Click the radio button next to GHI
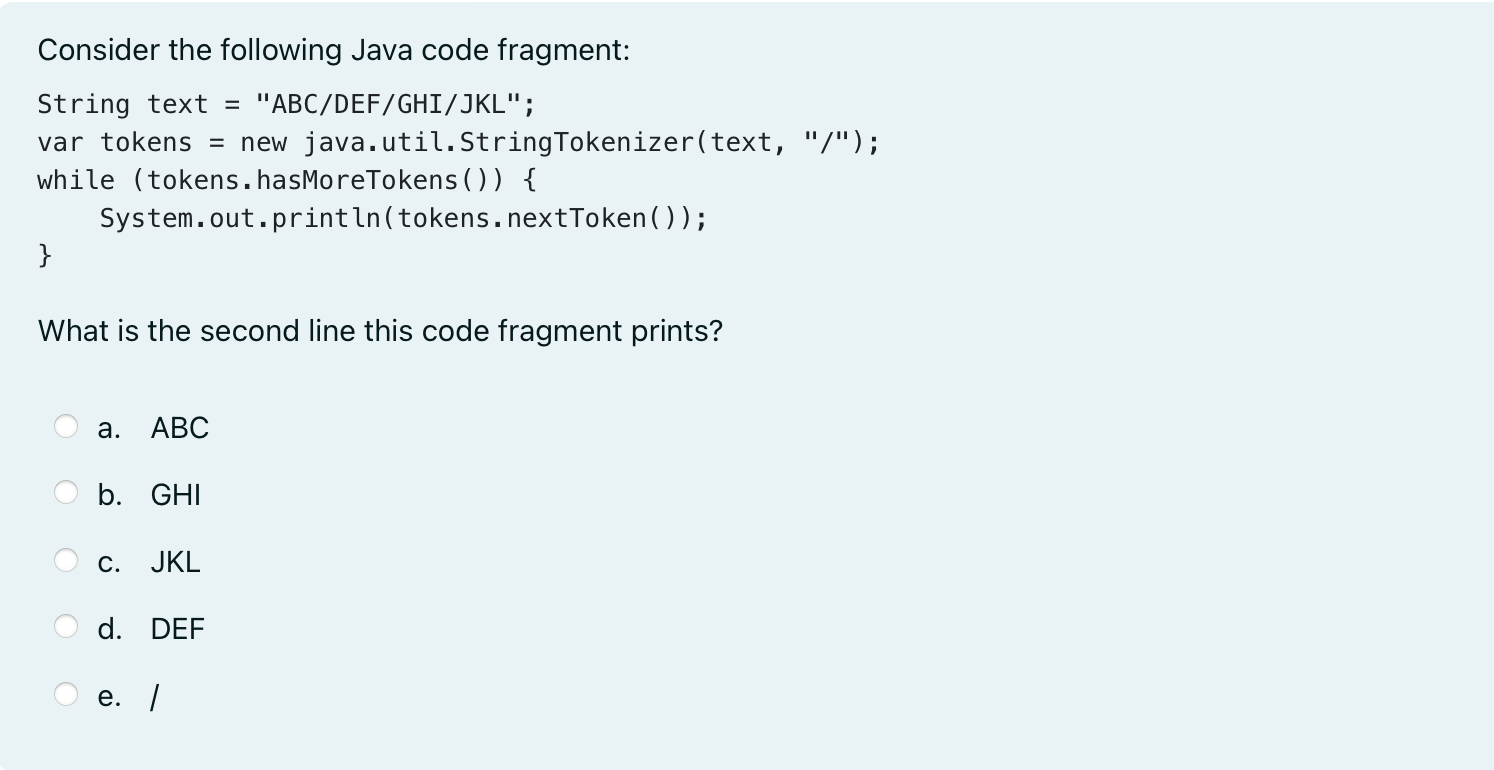Screen dimensions: 1494x770 [x=67, y=493]
